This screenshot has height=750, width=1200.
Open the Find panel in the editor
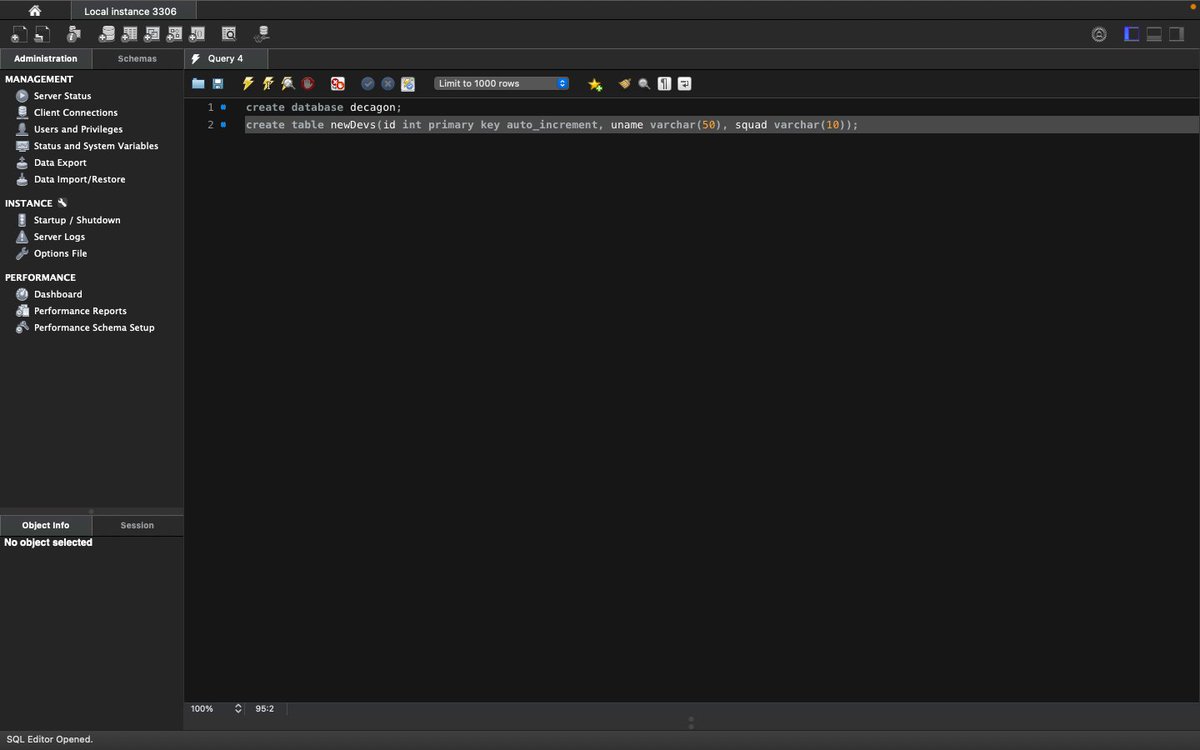coord(644,84)
